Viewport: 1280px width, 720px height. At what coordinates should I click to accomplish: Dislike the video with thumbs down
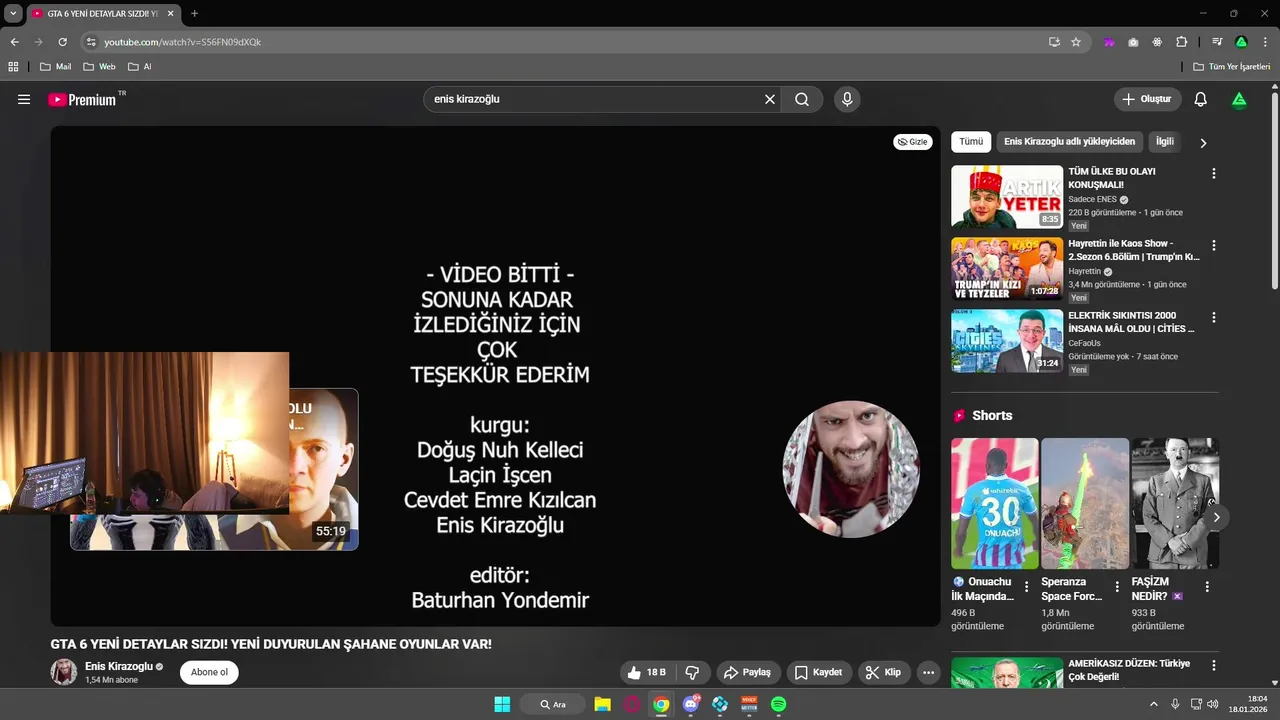pos(692,672)
